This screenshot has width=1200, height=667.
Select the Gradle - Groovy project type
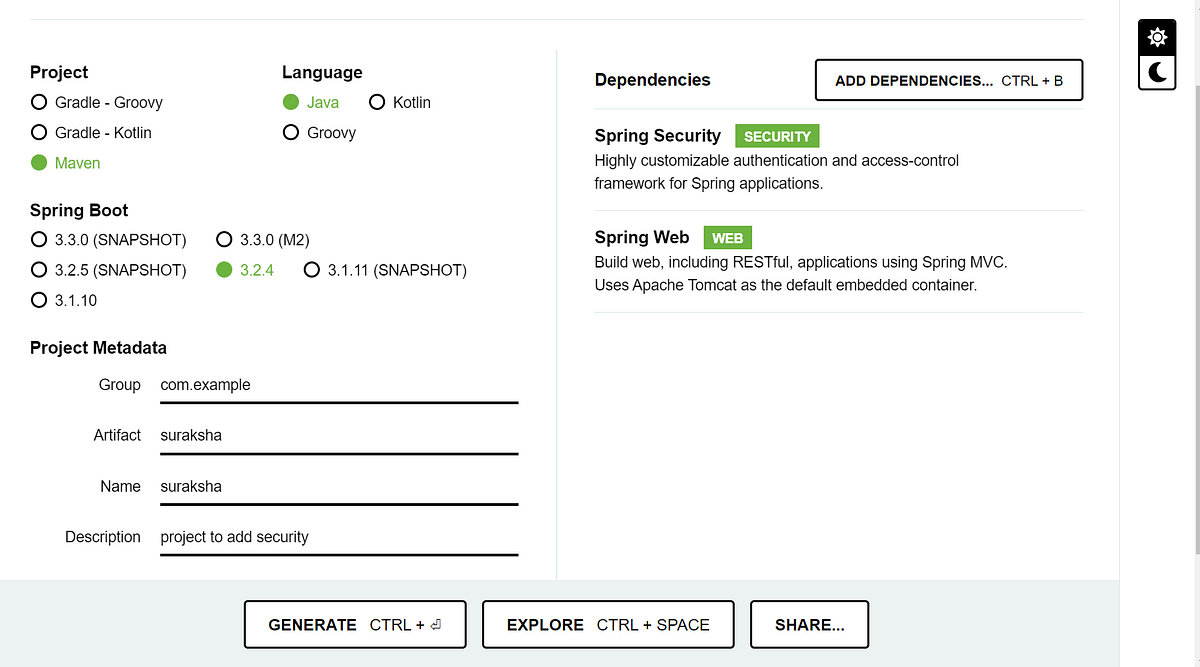(x=38, y=102)
